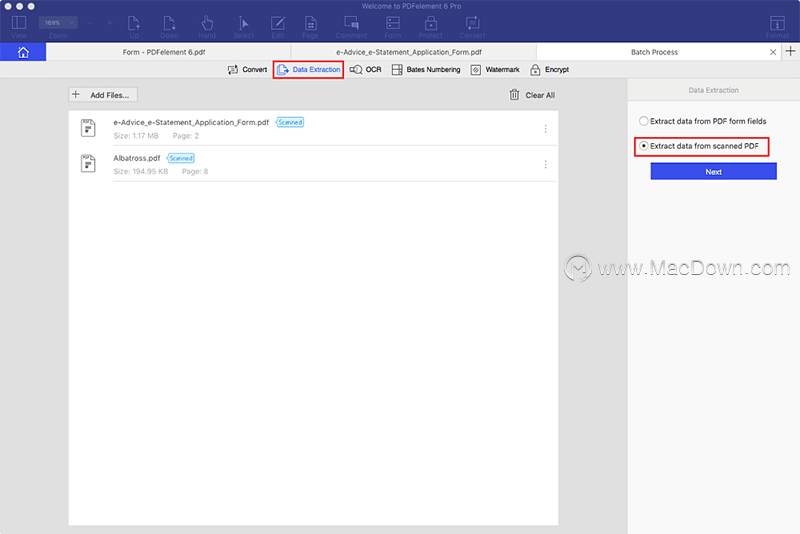Choose Extract data from scanned PDF
800x534 pixels.
pyautogui.click(x=699, y=146)
